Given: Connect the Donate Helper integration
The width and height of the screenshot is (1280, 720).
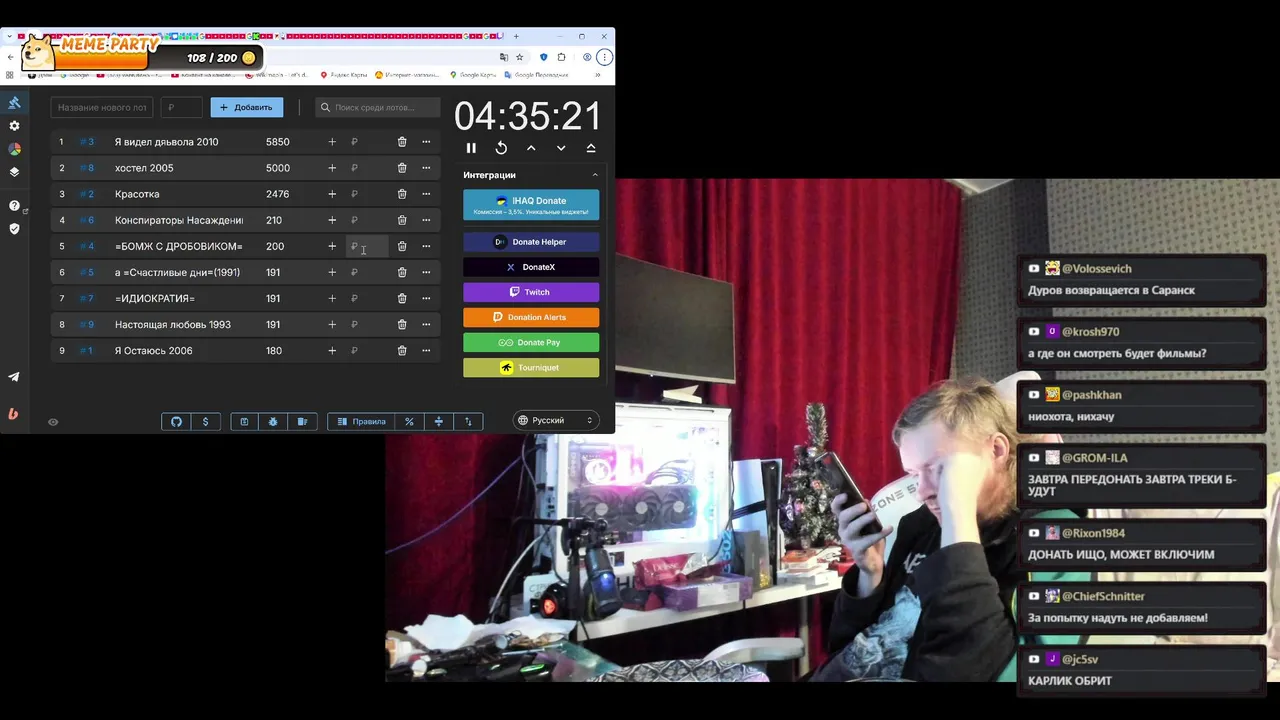Looking at the screenshot, I should point(531,242).
